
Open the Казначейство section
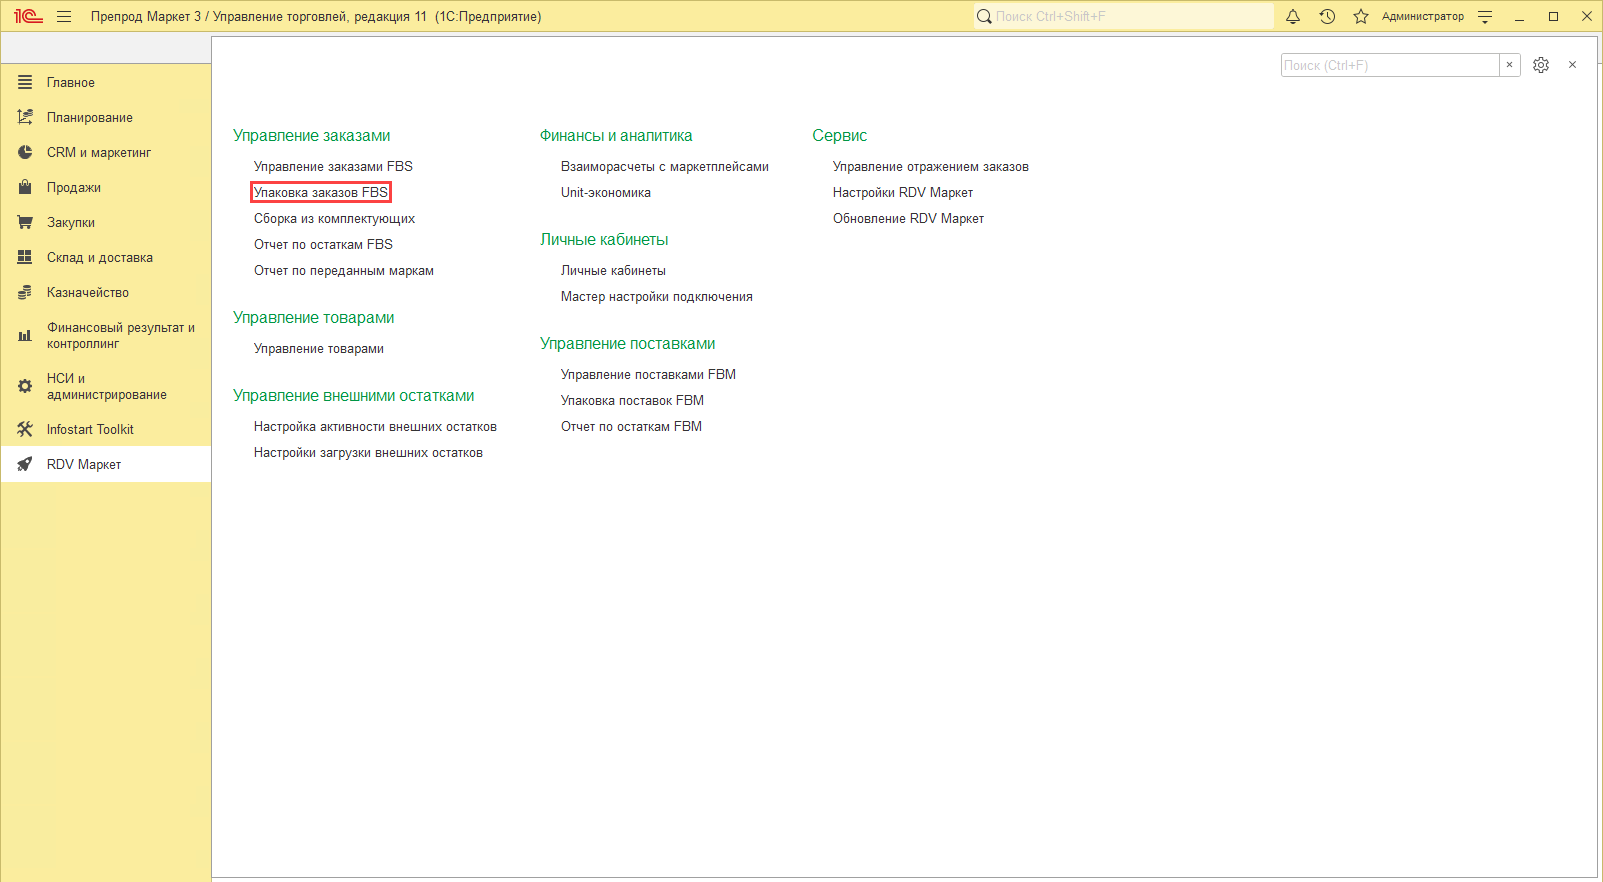point(87,293)
